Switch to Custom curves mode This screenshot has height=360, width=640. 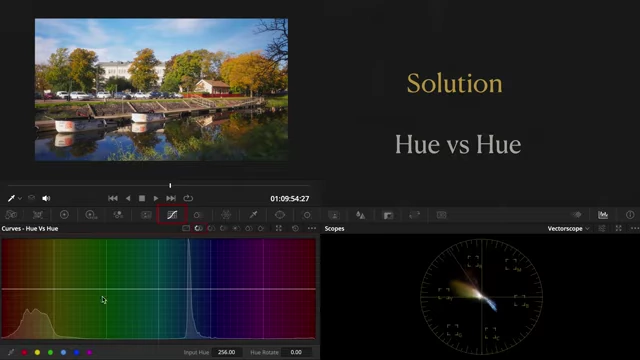point(186,228)
